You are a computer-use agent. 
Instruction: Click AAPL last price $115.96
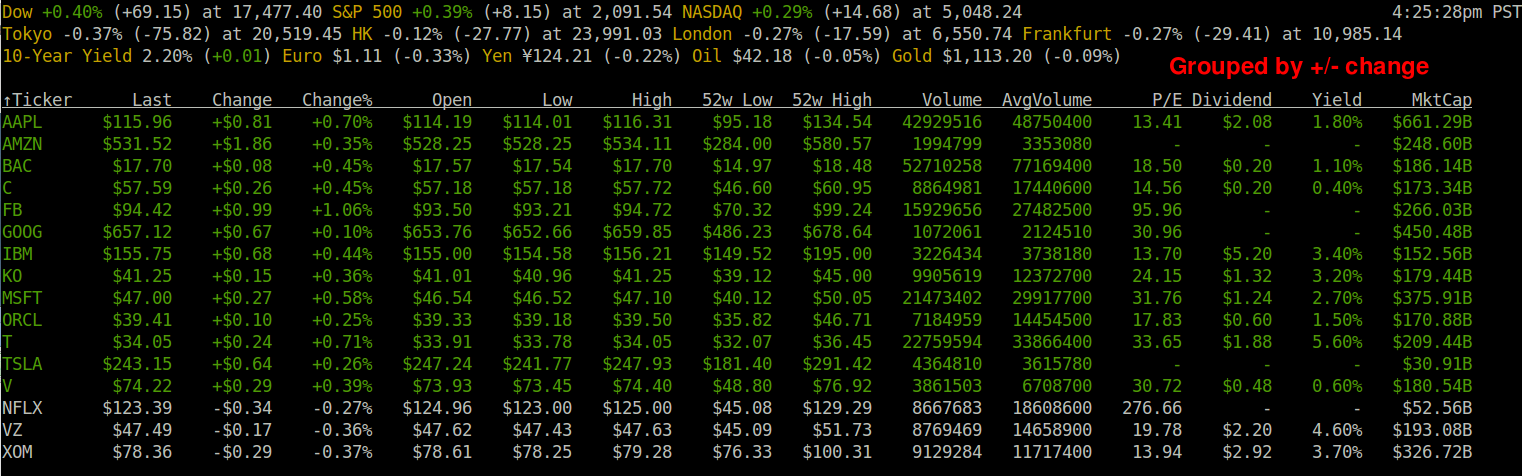pyautogui.click(x=137, y=122)
